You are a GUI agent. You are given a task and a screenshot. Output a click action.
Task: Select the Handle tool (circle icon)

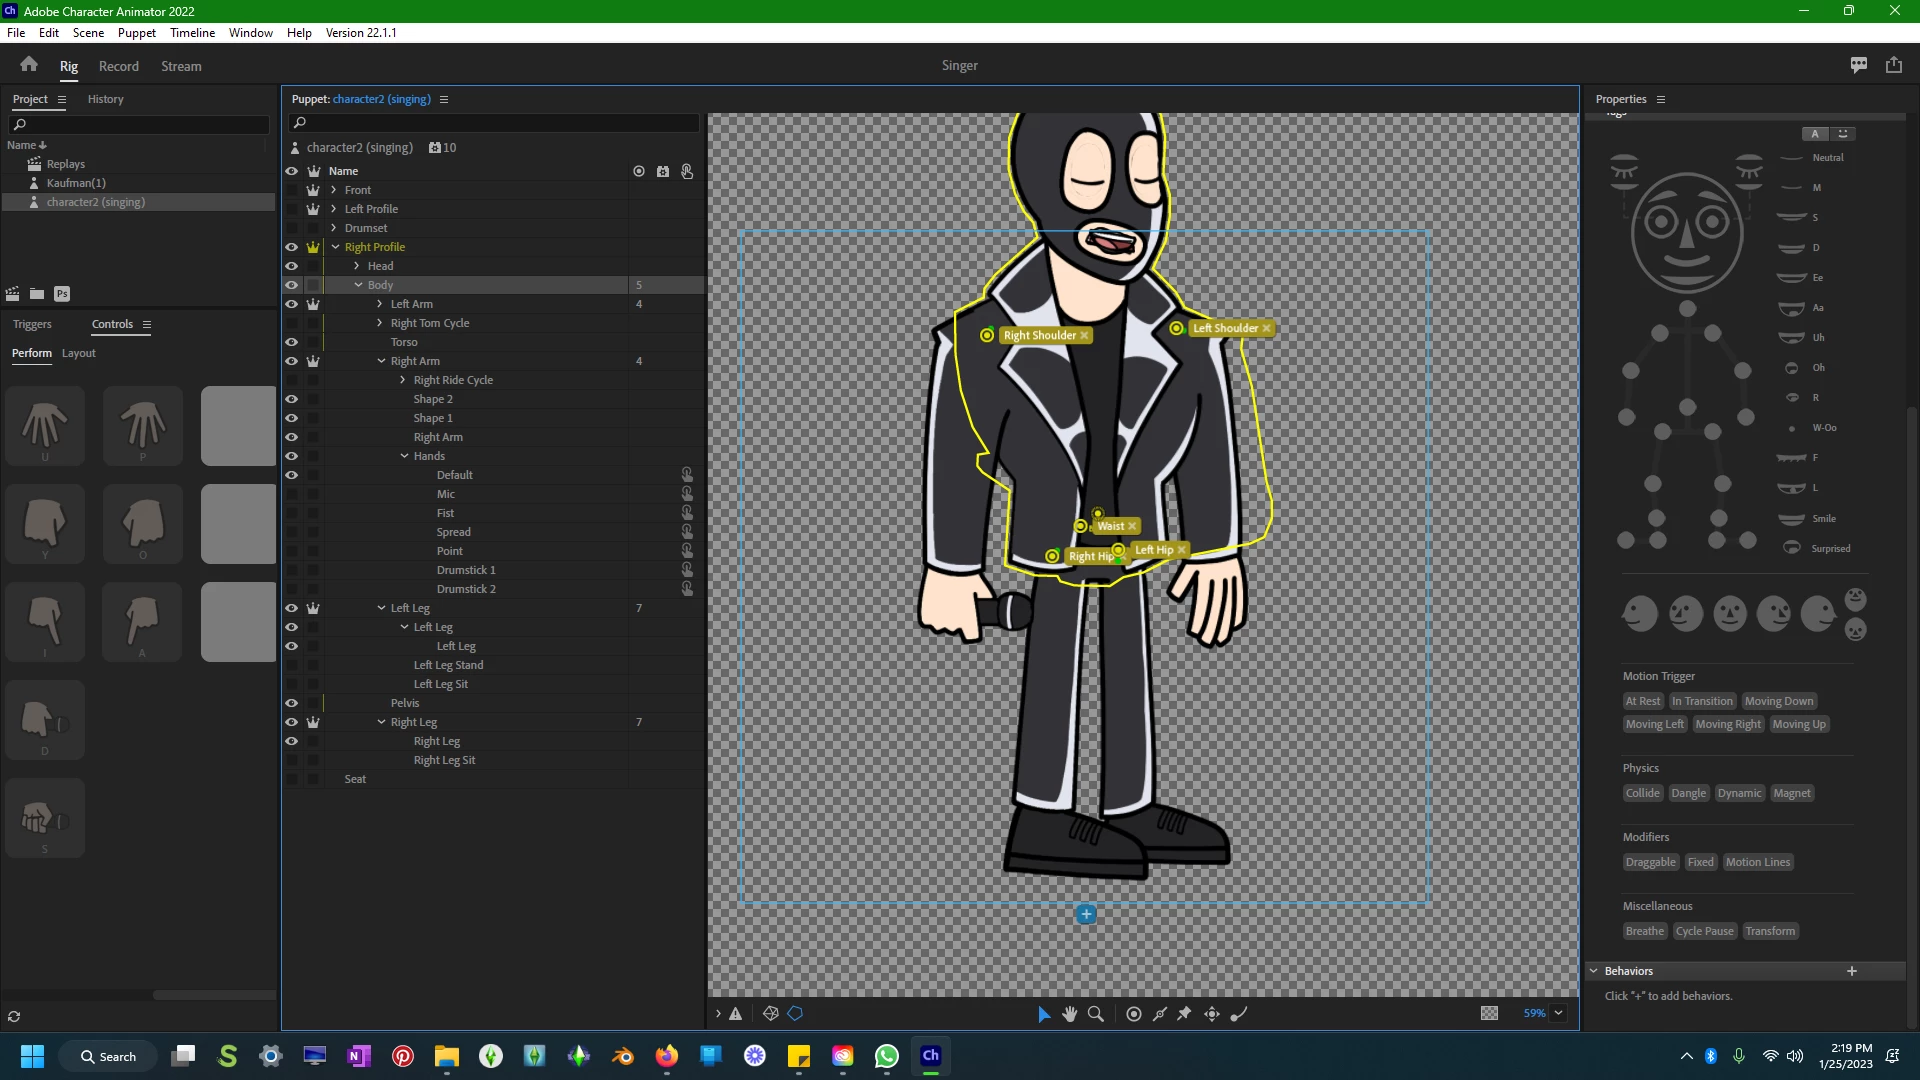click(1133, 1014)
